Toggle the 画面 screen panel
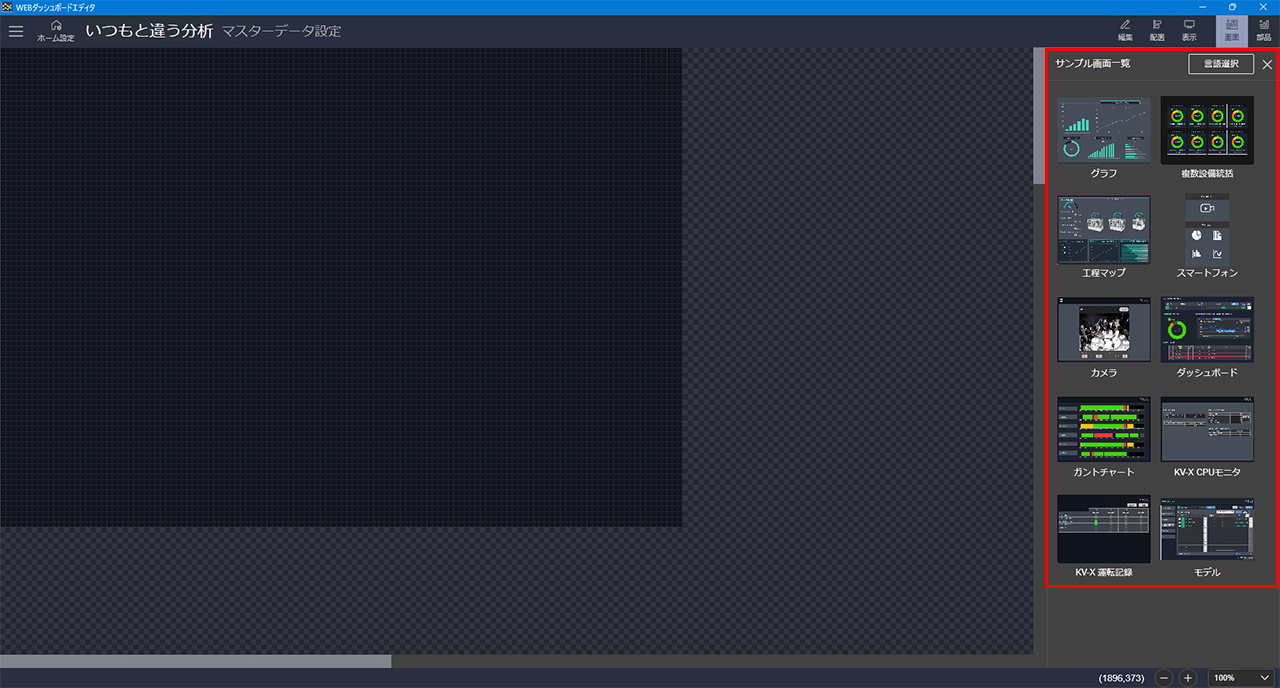 pyautogui.click(x=1232, y=30)
